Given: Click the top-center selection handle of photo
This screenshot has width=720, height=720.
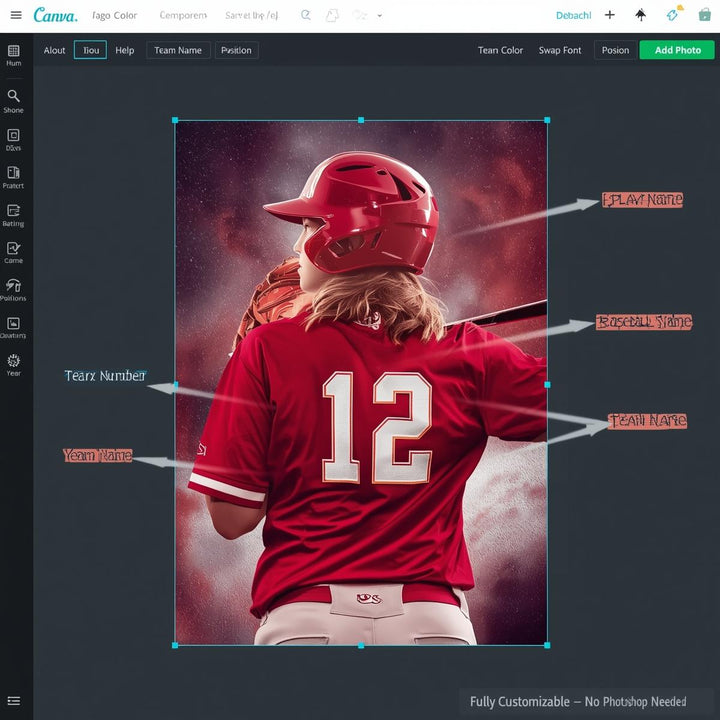Looking at the screenshot, I should tap(361, 120).
